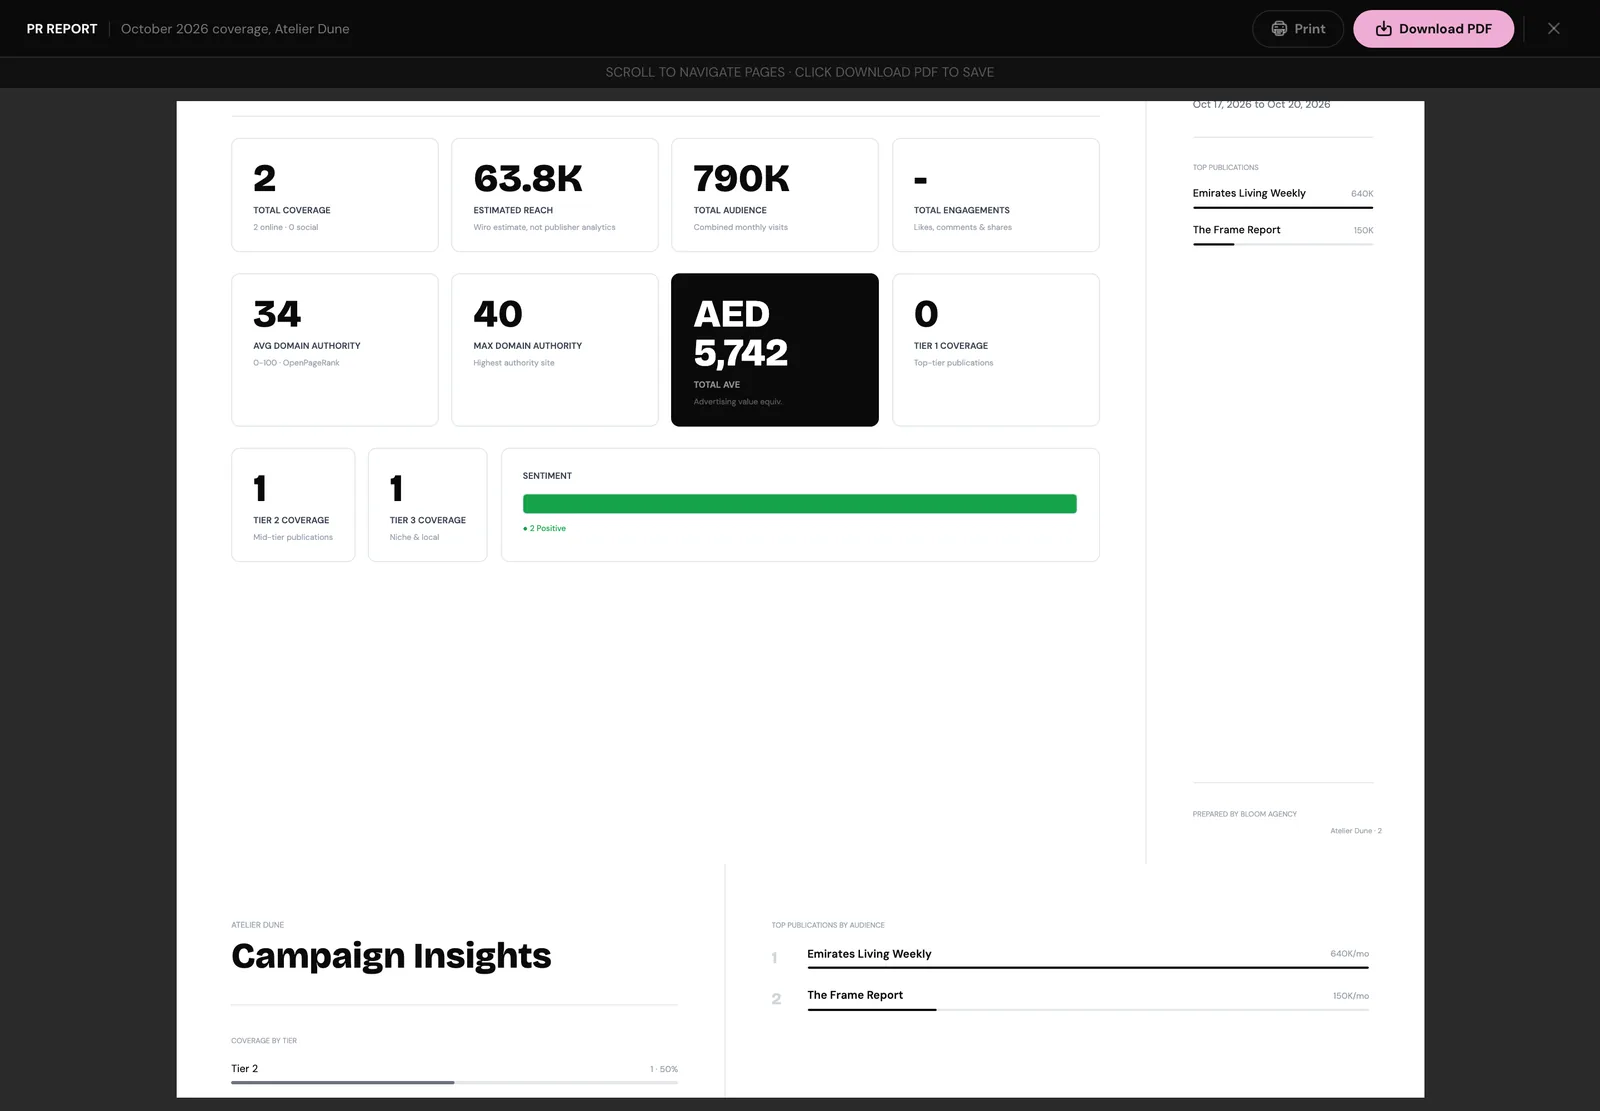The height and width of the screenshot is (1111, 1600).
Task: Click The Frame Report in audience ranking
Action: [855, 995]
